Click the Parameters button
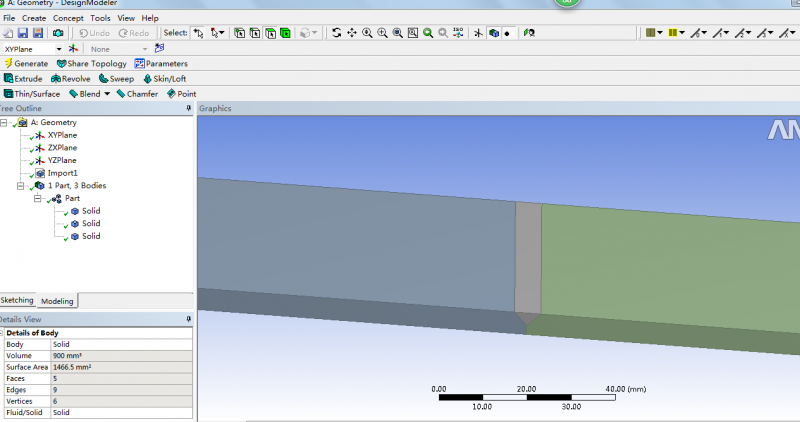The height and width of the screenshot is (422, 800). (160, 63)
